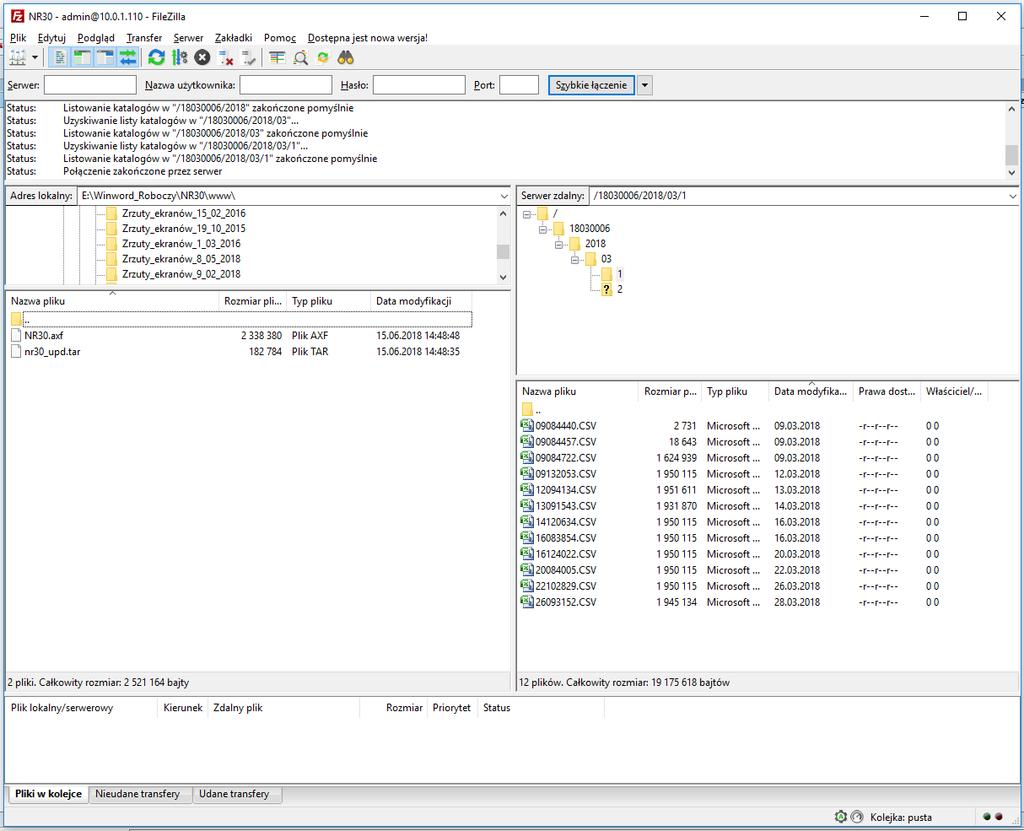Open 'Dostępna jest nowa wersja!' menu
Screen dimensions: 1024x831
368,38
